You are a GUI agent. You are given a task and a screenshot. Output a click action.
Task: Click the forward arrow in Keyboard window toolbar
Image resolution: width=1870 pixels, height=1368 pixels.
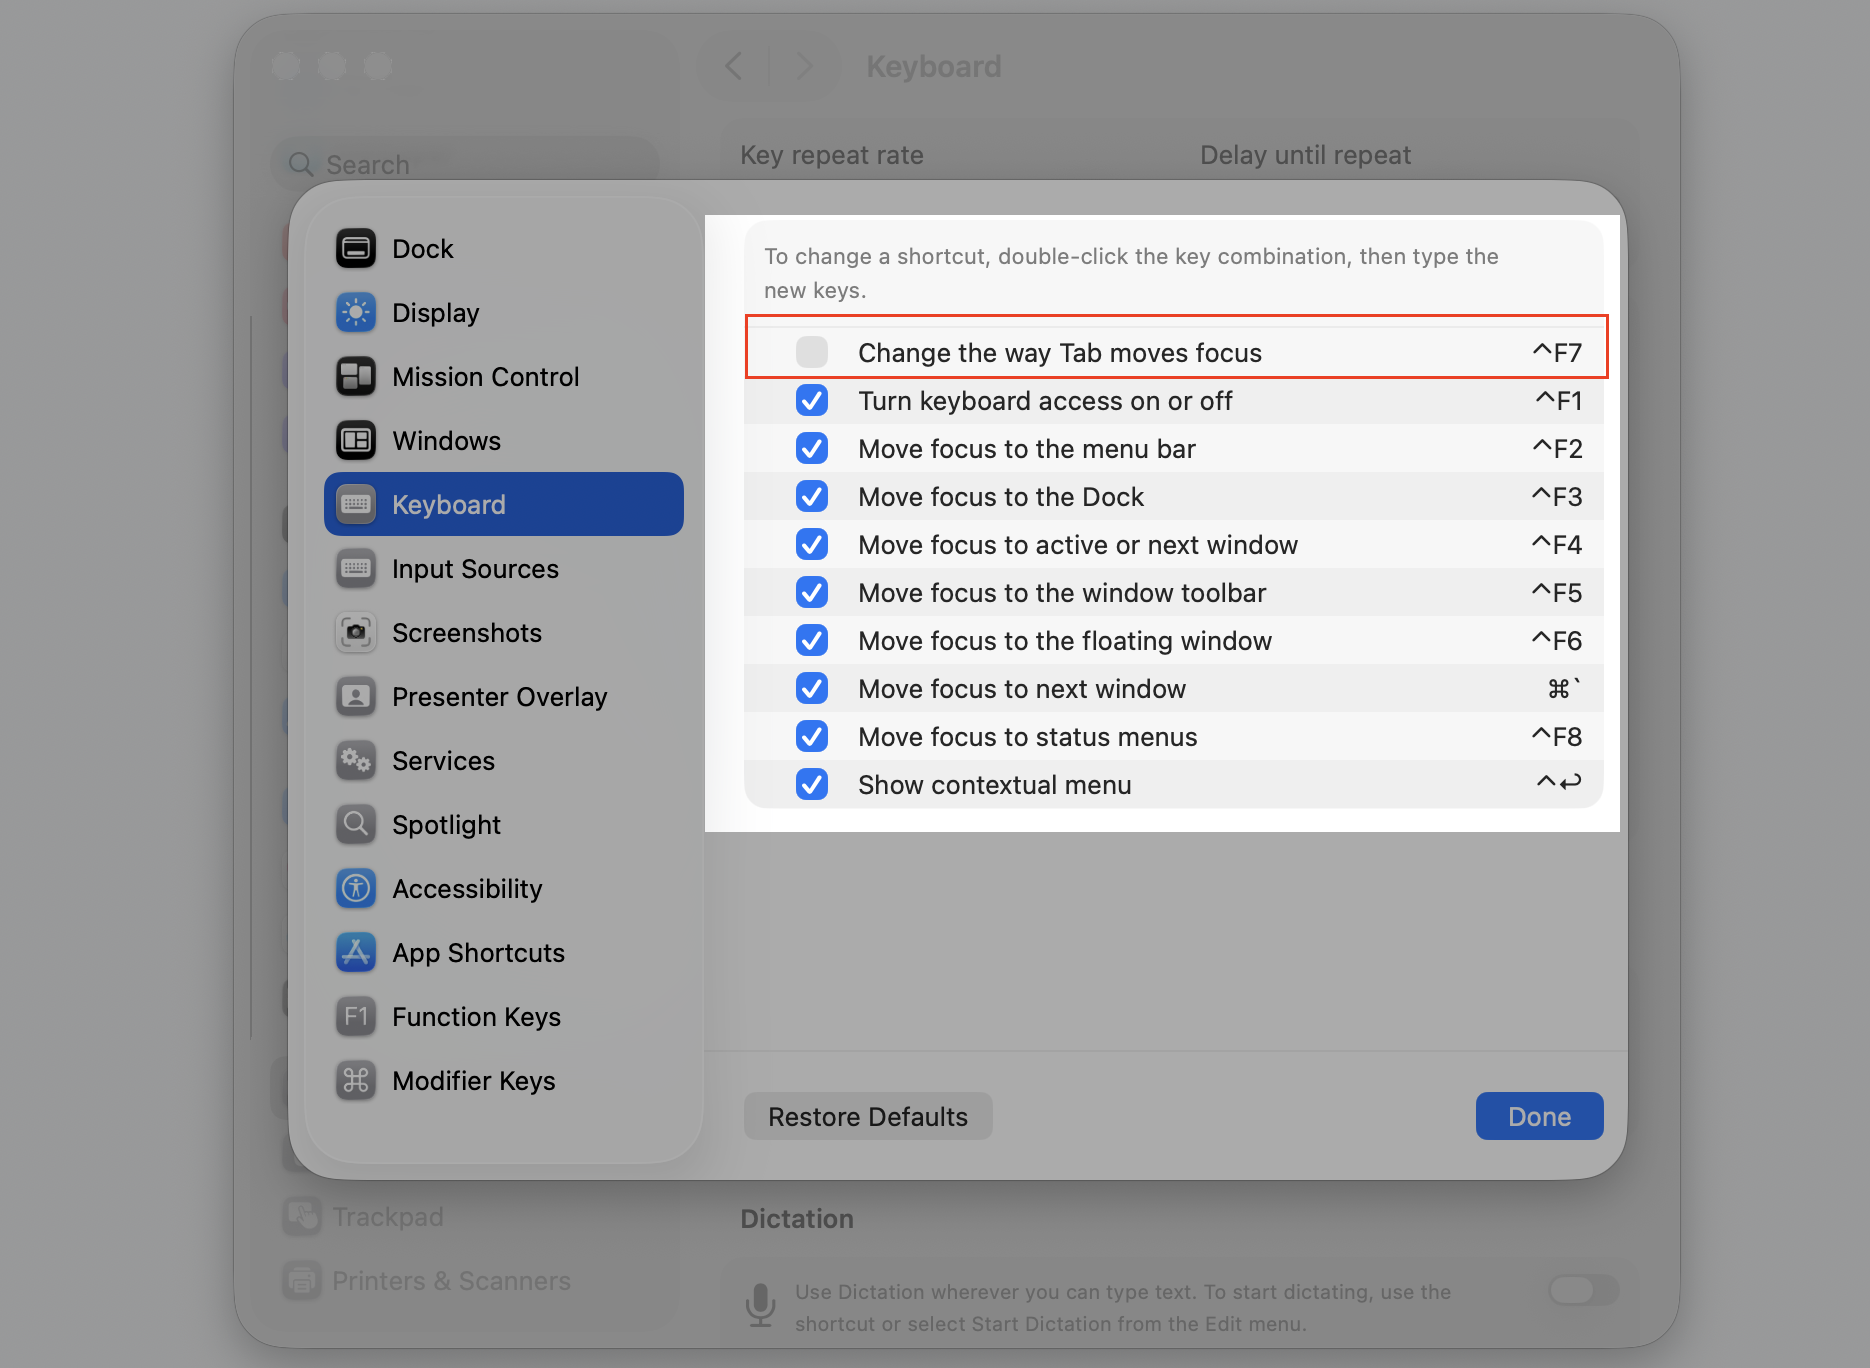pyautogui.click(x=804, y=67)
